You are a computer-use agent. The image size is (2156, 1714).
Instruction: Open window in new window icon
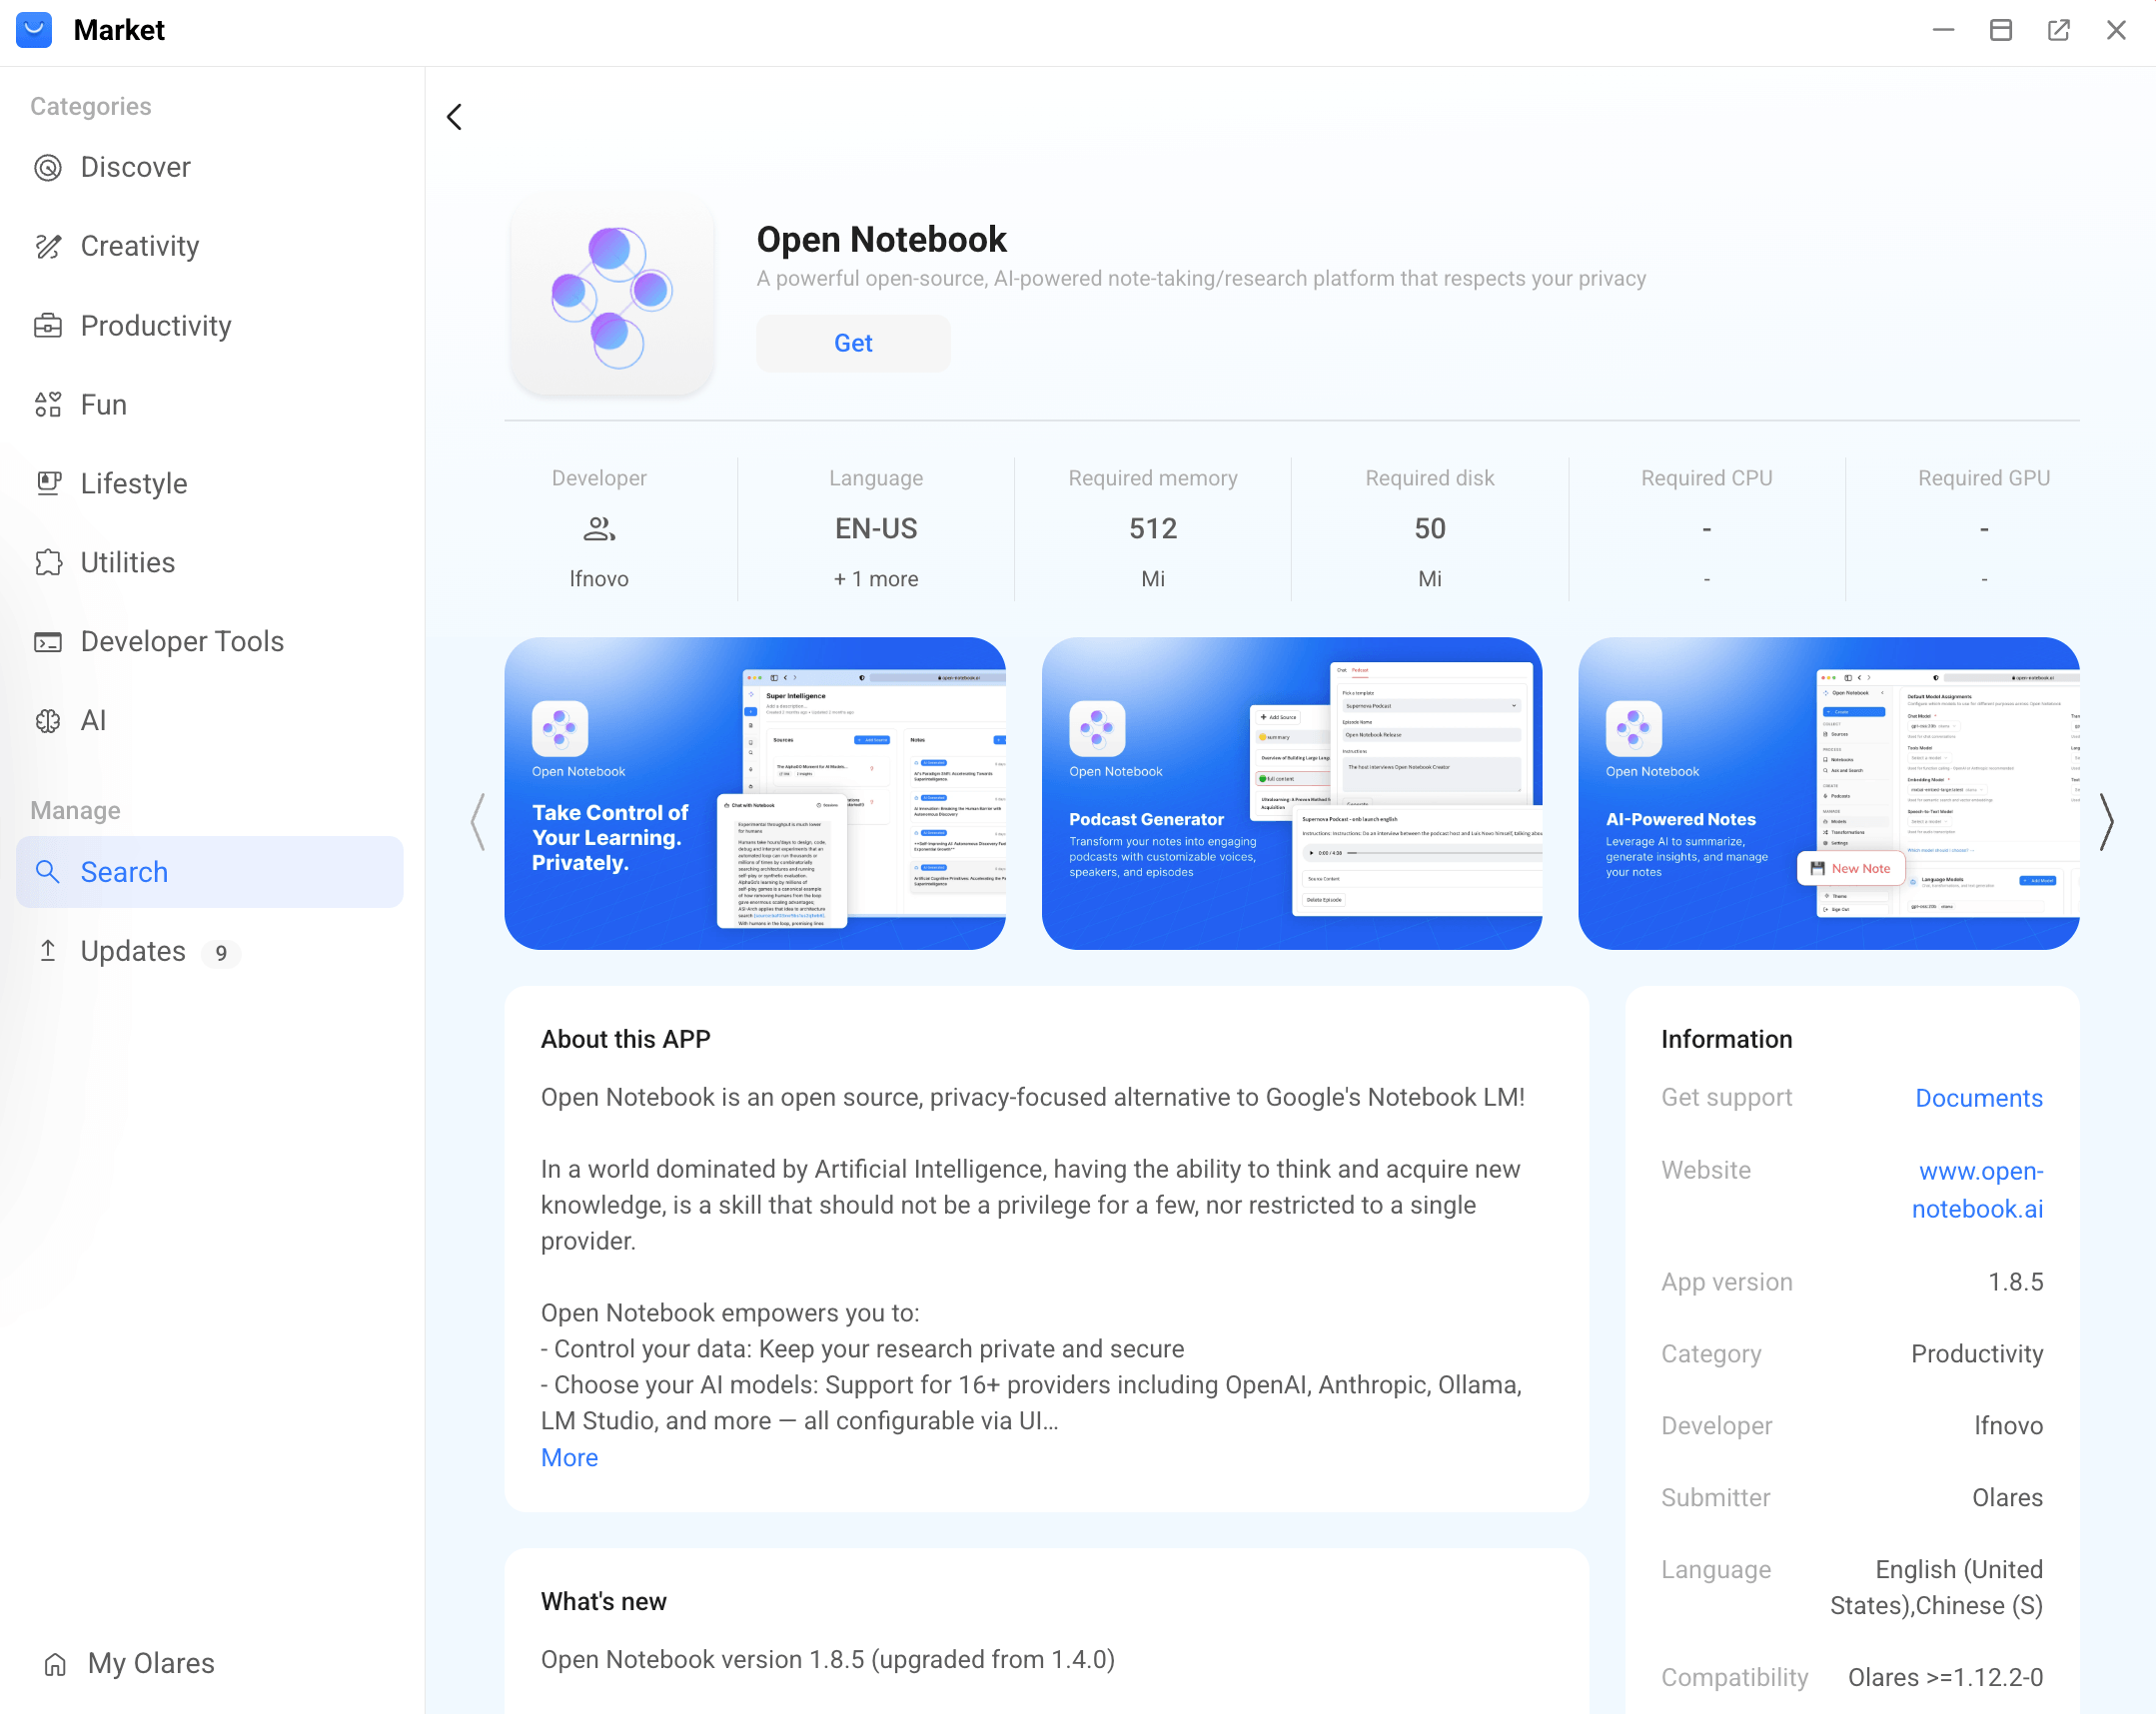[2058, 30]
